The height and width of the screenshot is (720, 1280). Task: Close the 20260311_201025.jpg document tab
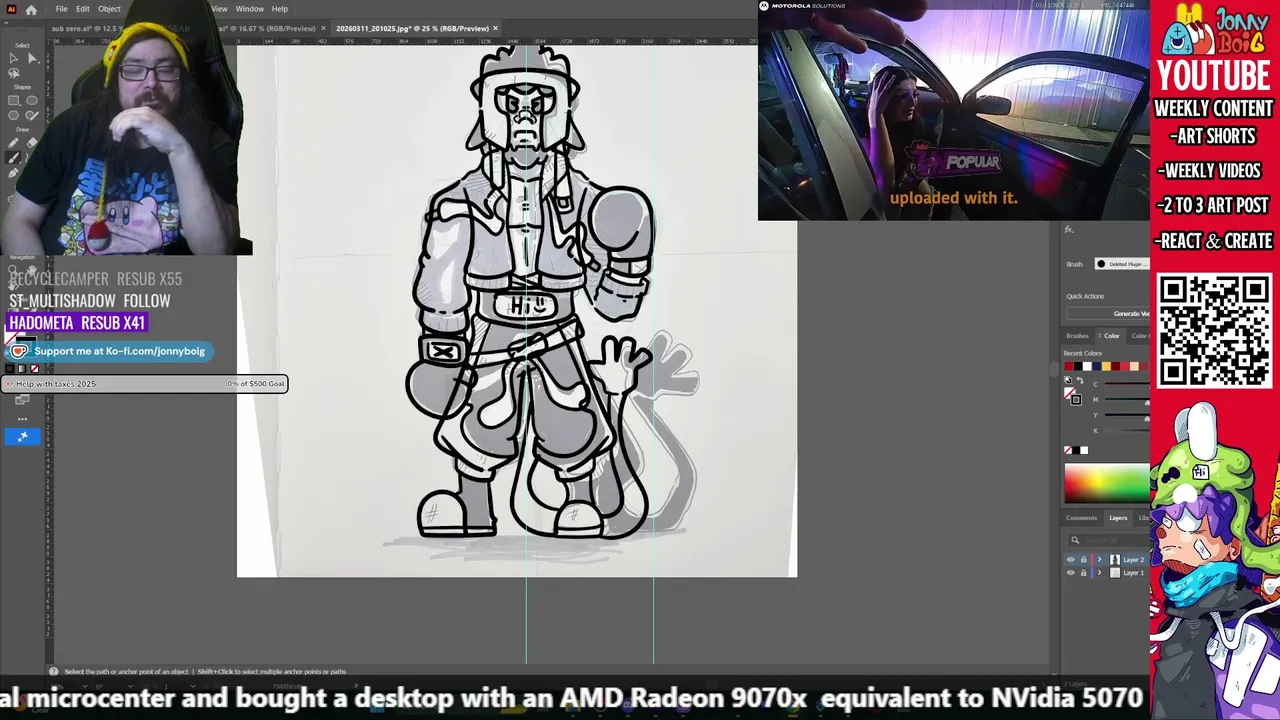point(495,28)
